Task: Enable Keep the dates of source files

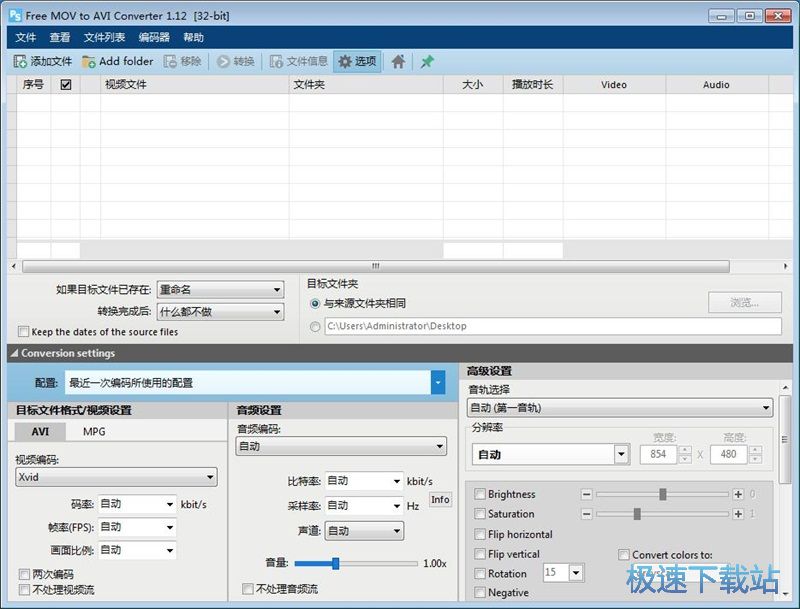Action: [24, 332]
